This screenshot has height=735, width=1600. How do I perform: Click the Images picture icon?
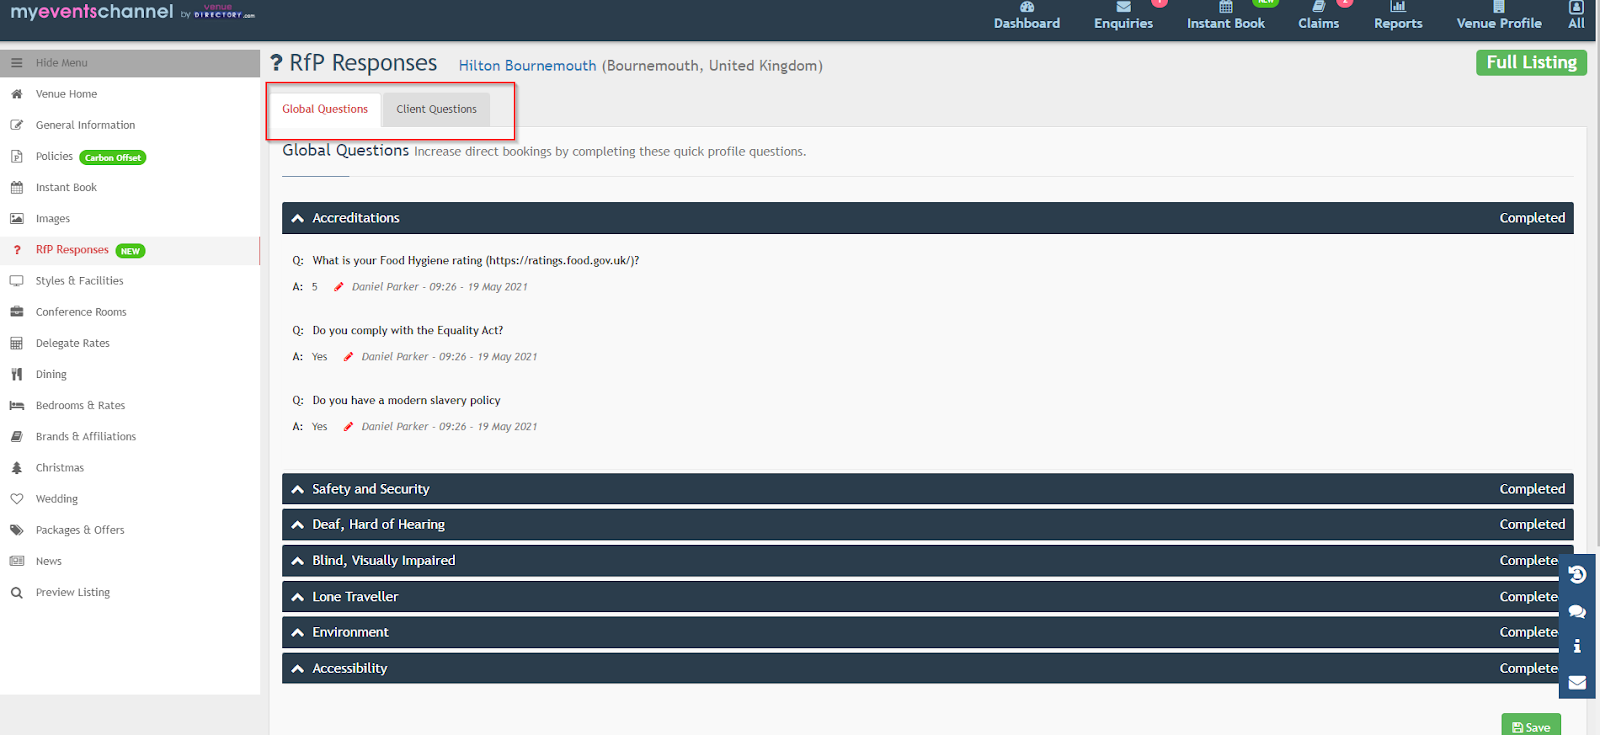17,218
